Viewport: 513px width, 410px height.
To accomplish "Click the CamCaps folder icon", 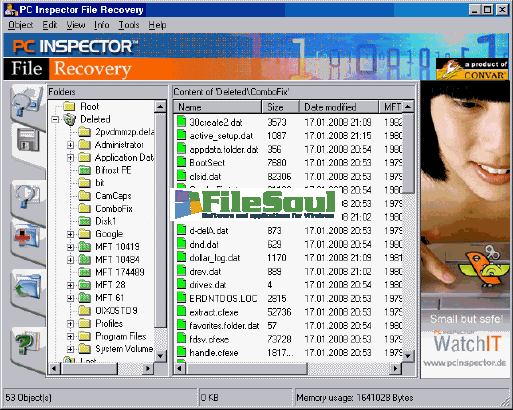I will [x=85, y=196].
